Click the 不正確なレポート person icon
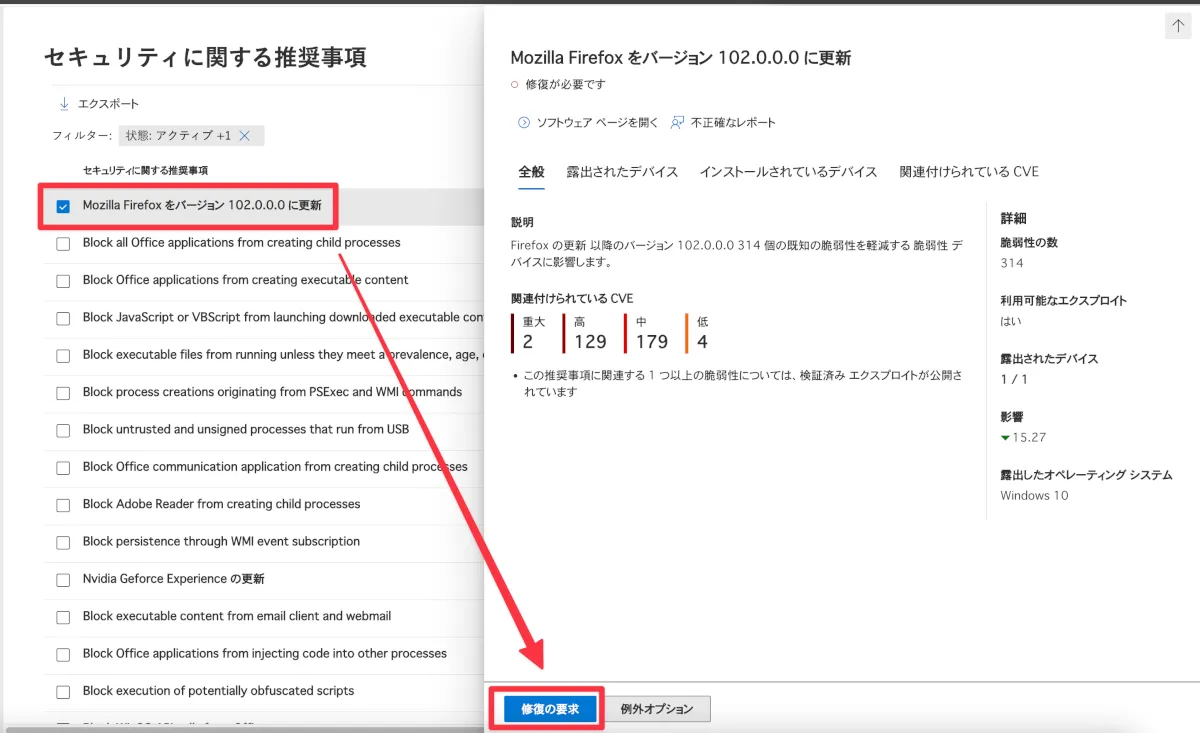The width and height of the screenshot is (1200, 733). (x=677, y=123)
